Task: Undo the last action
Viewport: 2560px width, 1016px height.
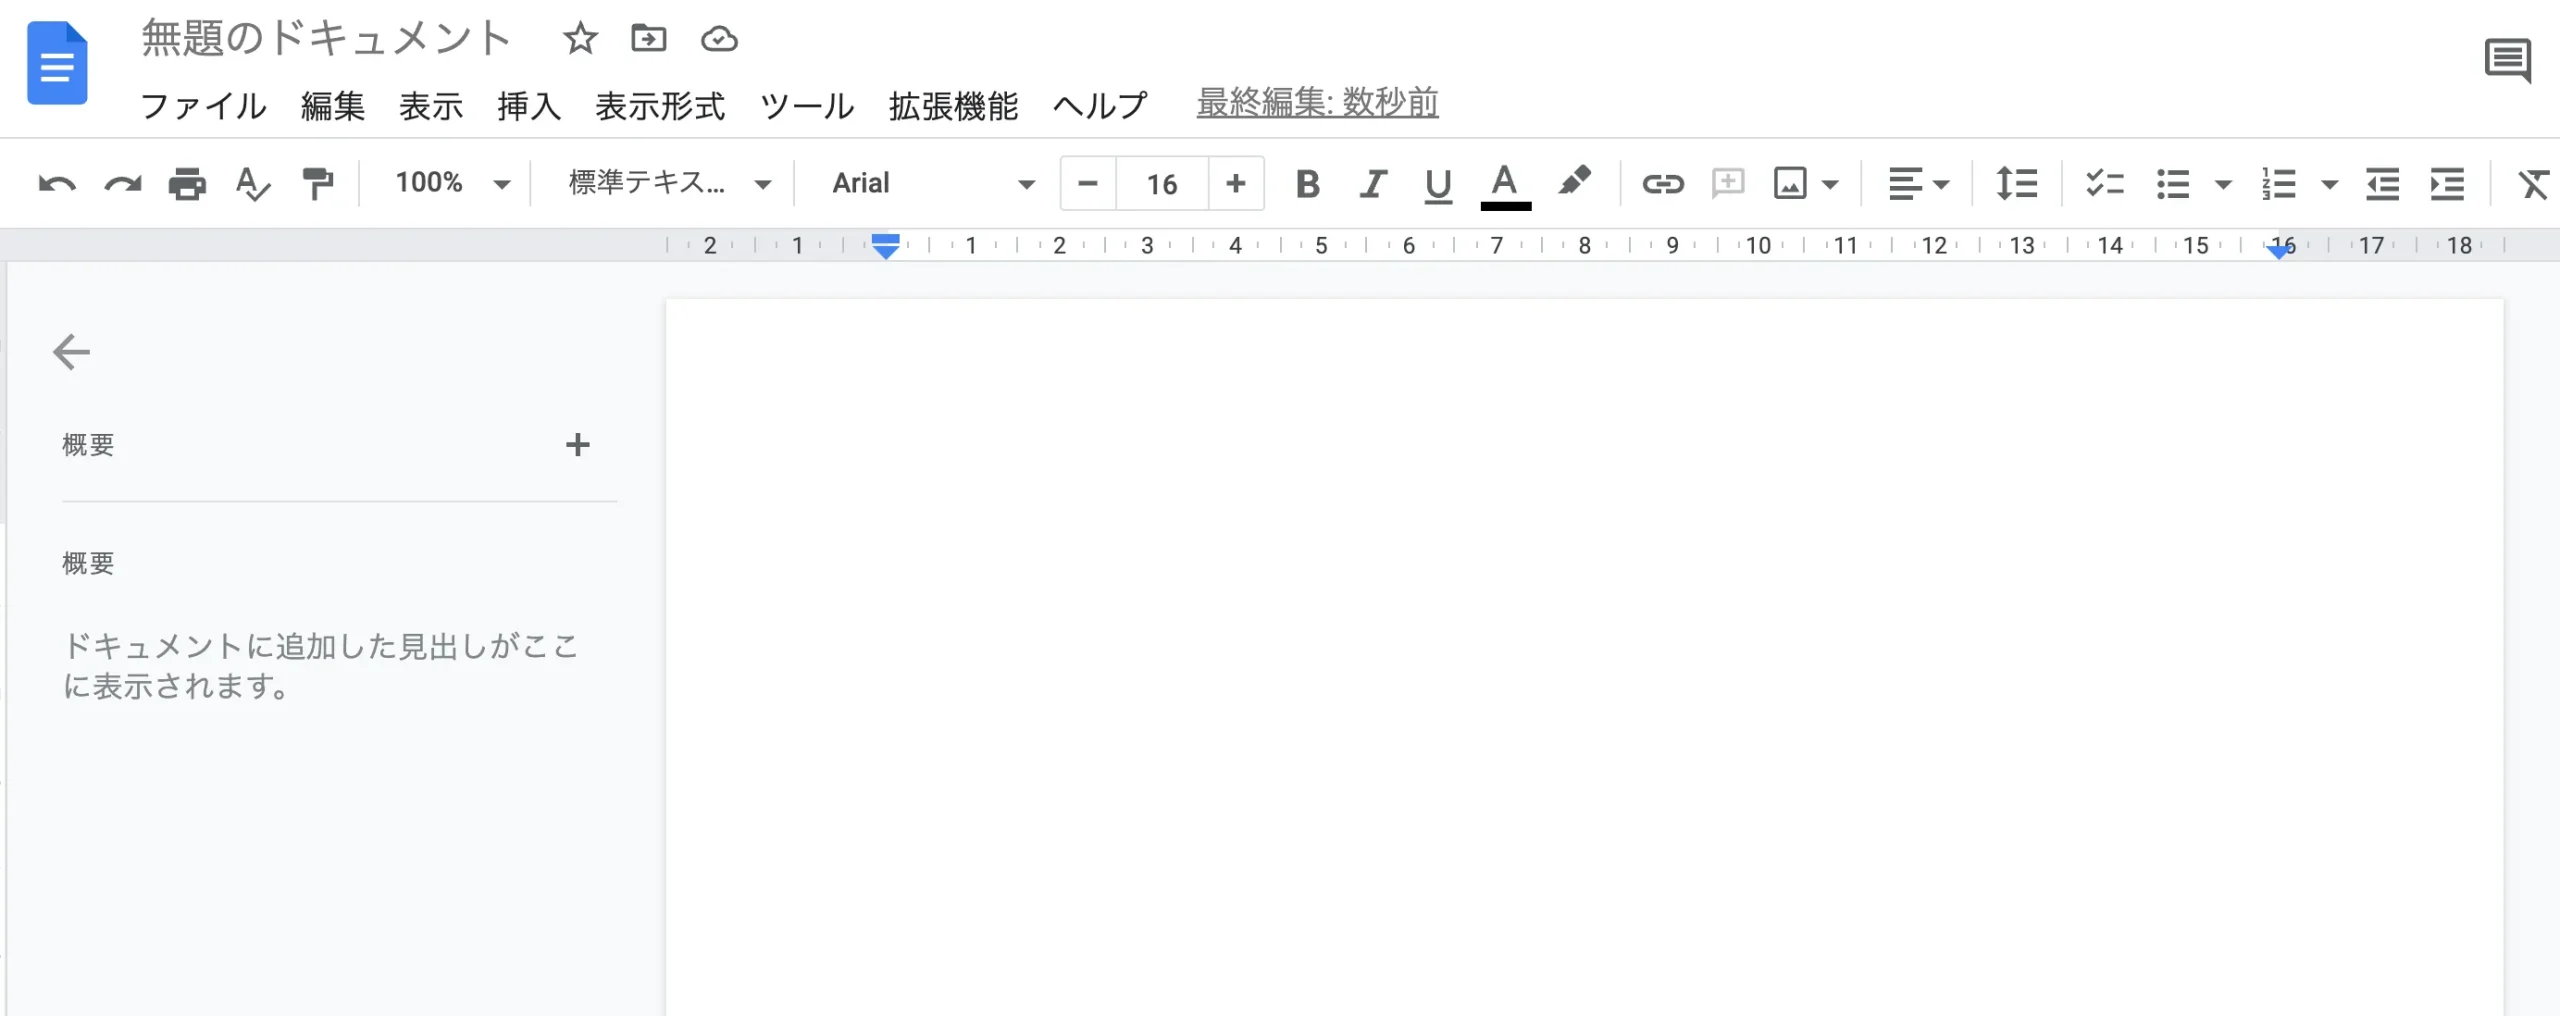Action: click(x=57, y=184)
